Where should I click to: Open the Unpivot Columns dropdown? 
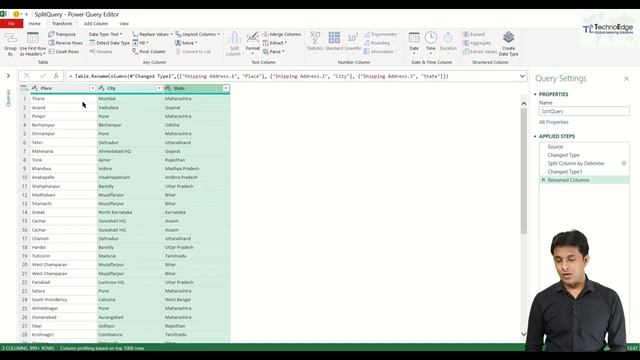point(198,34)
